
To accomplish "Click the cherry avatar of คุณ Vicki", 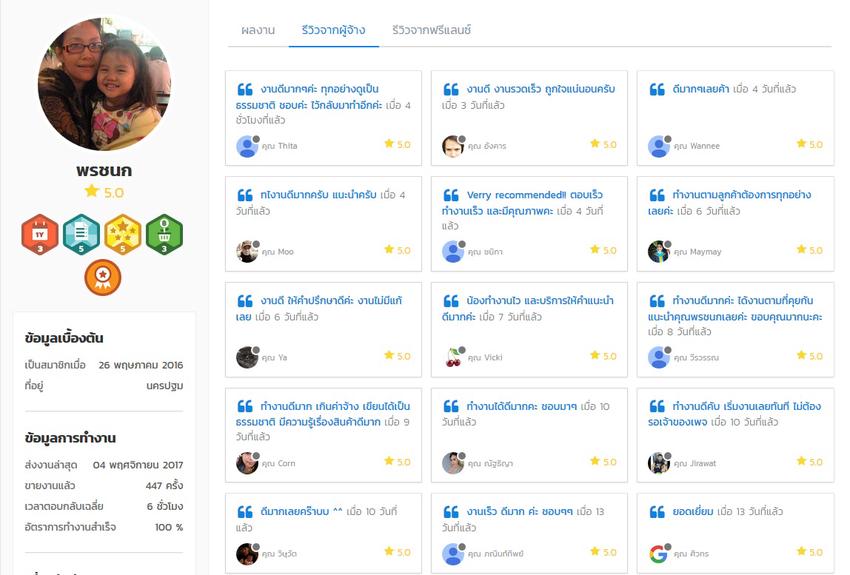I will tap(453, 358).
